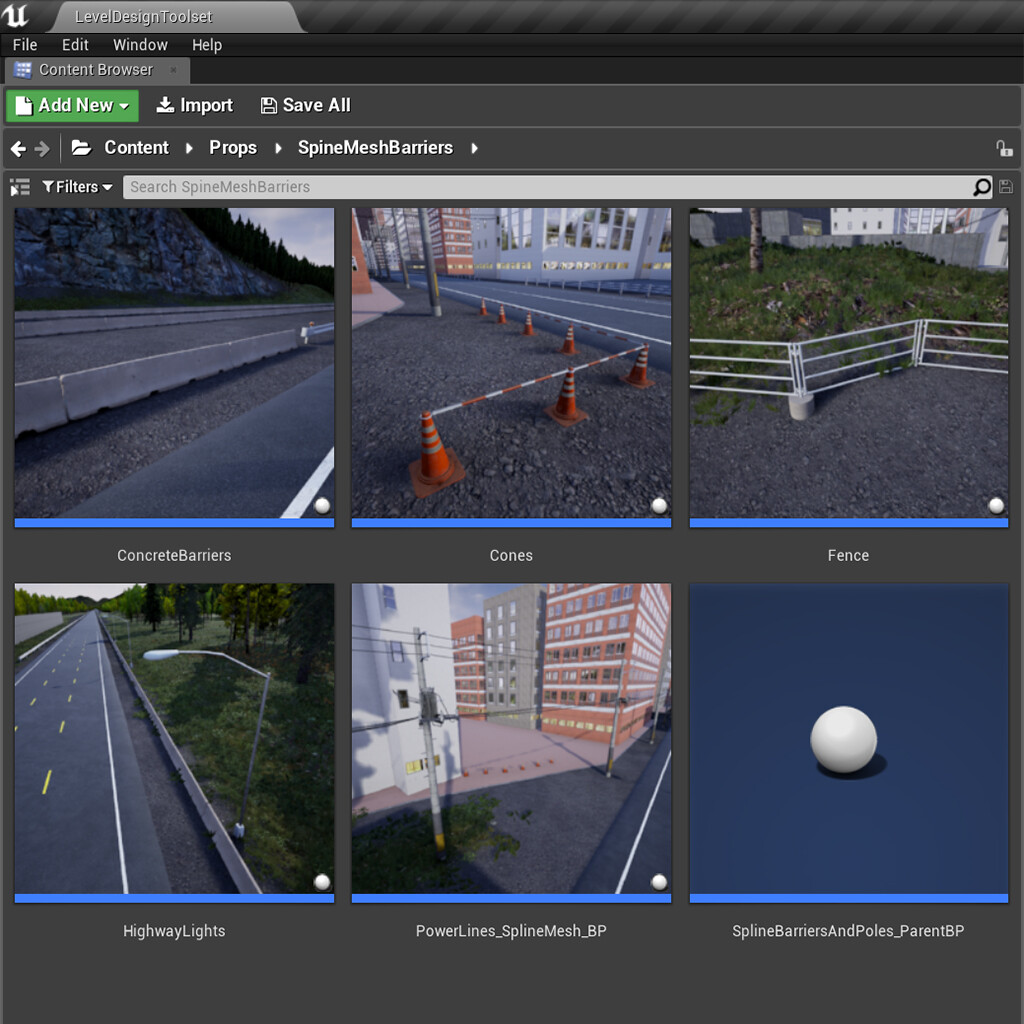Click the folder icon in the breadcrumb path
This screenshot has width=1024, height=1024.
pyautogui.click(x=80, y=147)
